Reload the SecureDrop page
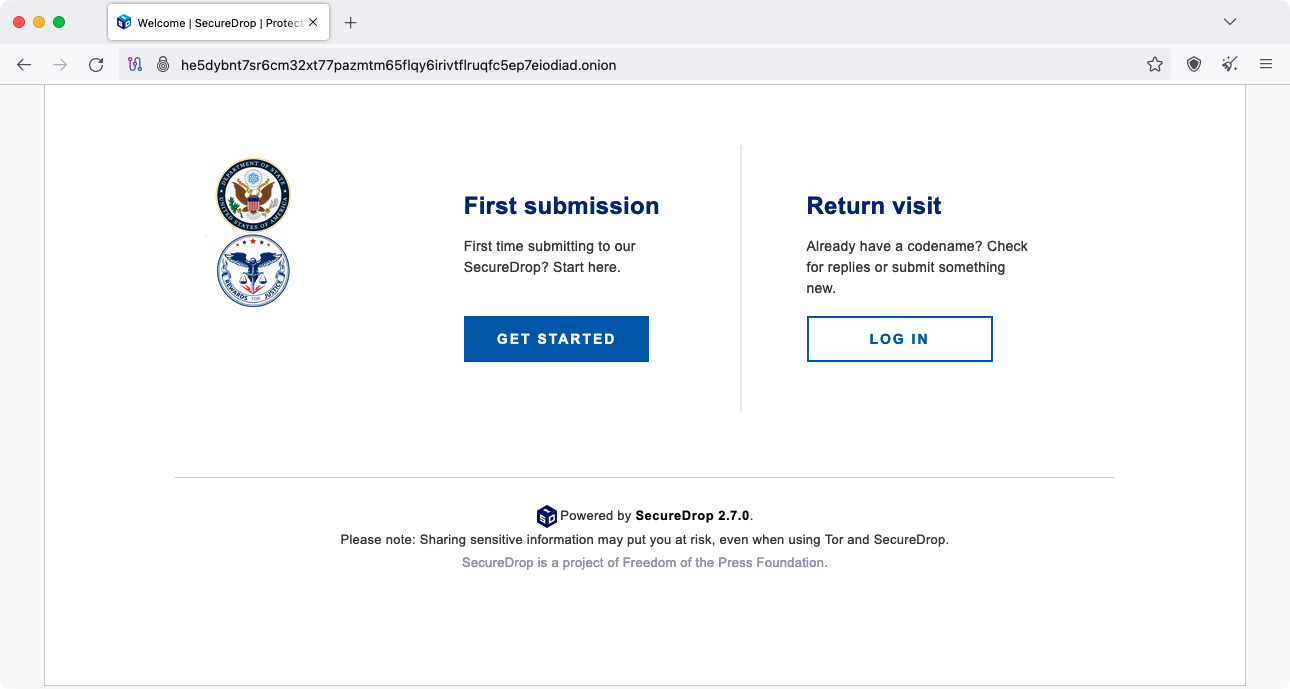This screenshot has height=689, width=1290. coord(96,64)
